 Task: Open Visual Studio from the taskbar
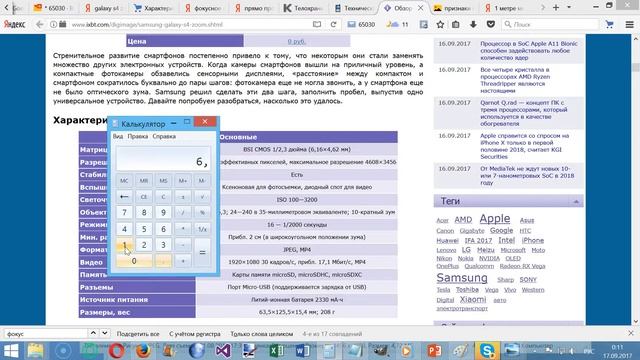coord(223,351)
